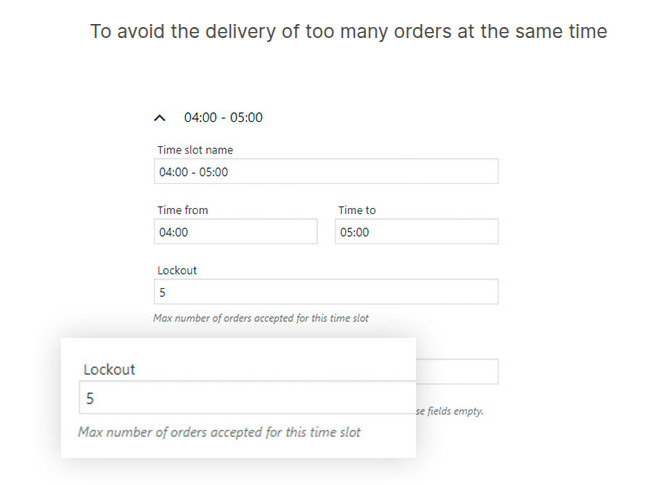Select the Time to input box
The width and height of the screenshot is (672, 485).
click(417, 232)
